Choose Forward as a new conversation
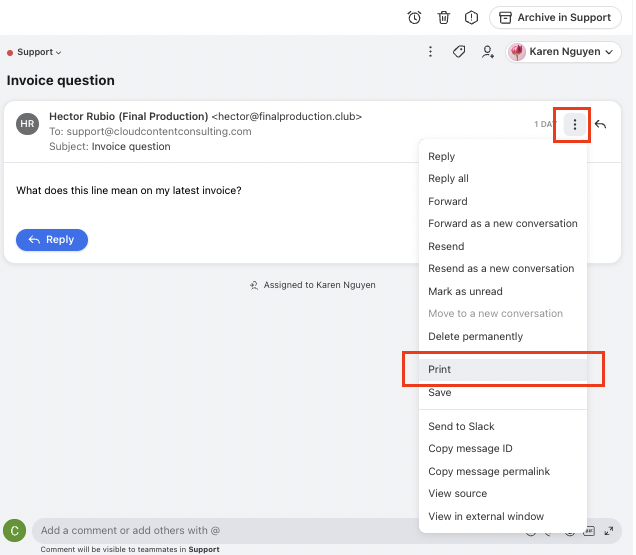Viewport: 636px width, 555px height. point(503,224)
